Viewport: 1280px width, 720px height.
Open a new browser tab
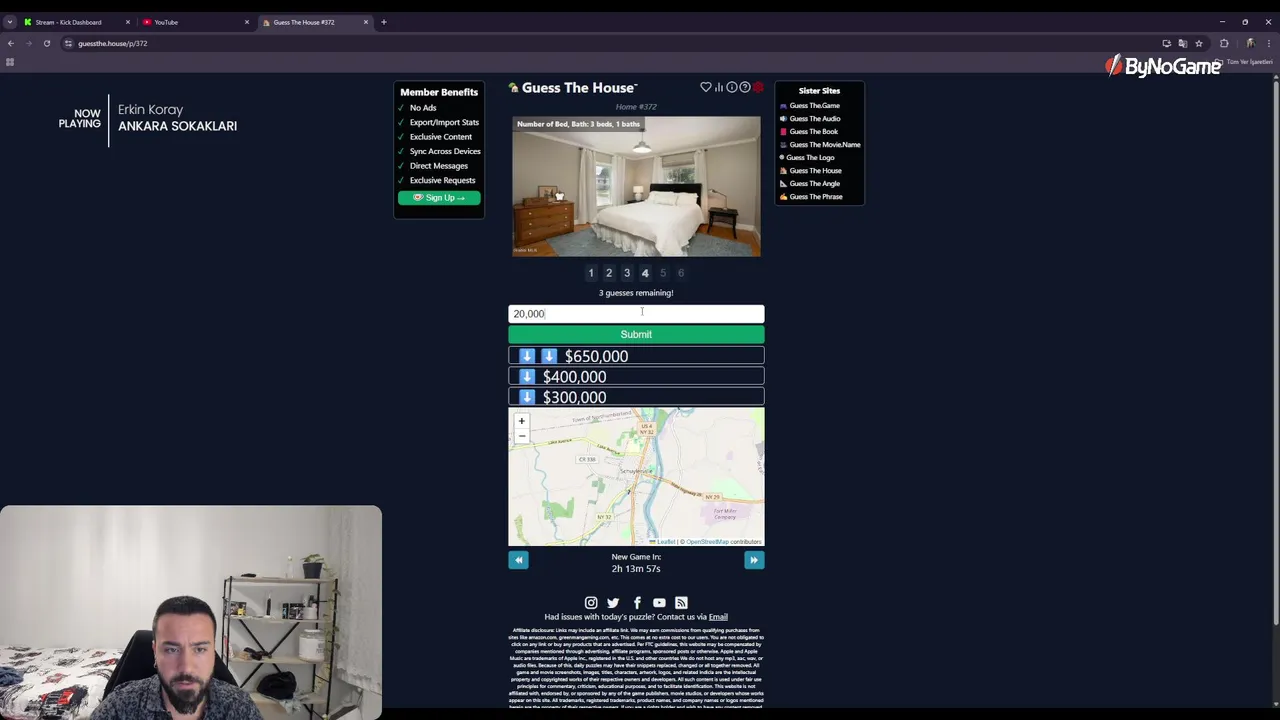[383, 22]
